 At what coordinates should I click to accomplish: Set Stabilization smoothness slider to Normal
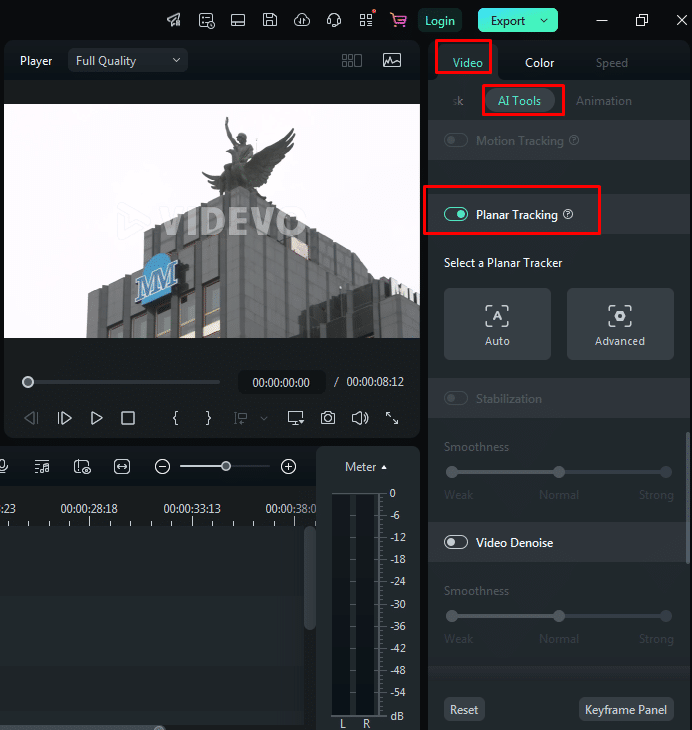(559, 472)
